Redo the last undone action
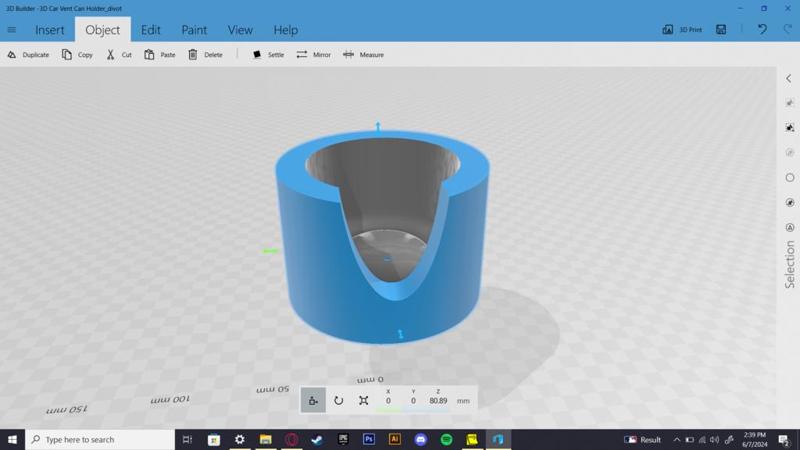Screen dimensions: 800x450 coord(788,30)
